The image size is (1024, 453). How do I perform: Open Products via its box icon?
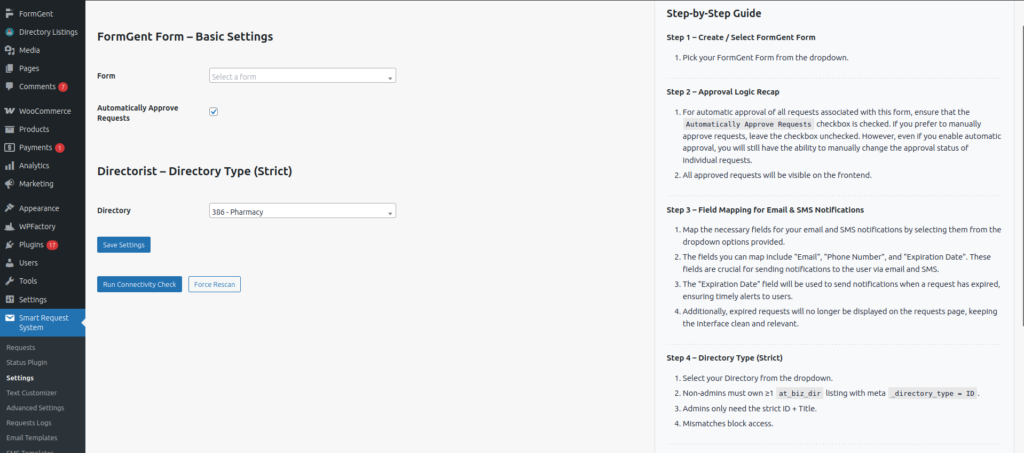tap(9, 129)
